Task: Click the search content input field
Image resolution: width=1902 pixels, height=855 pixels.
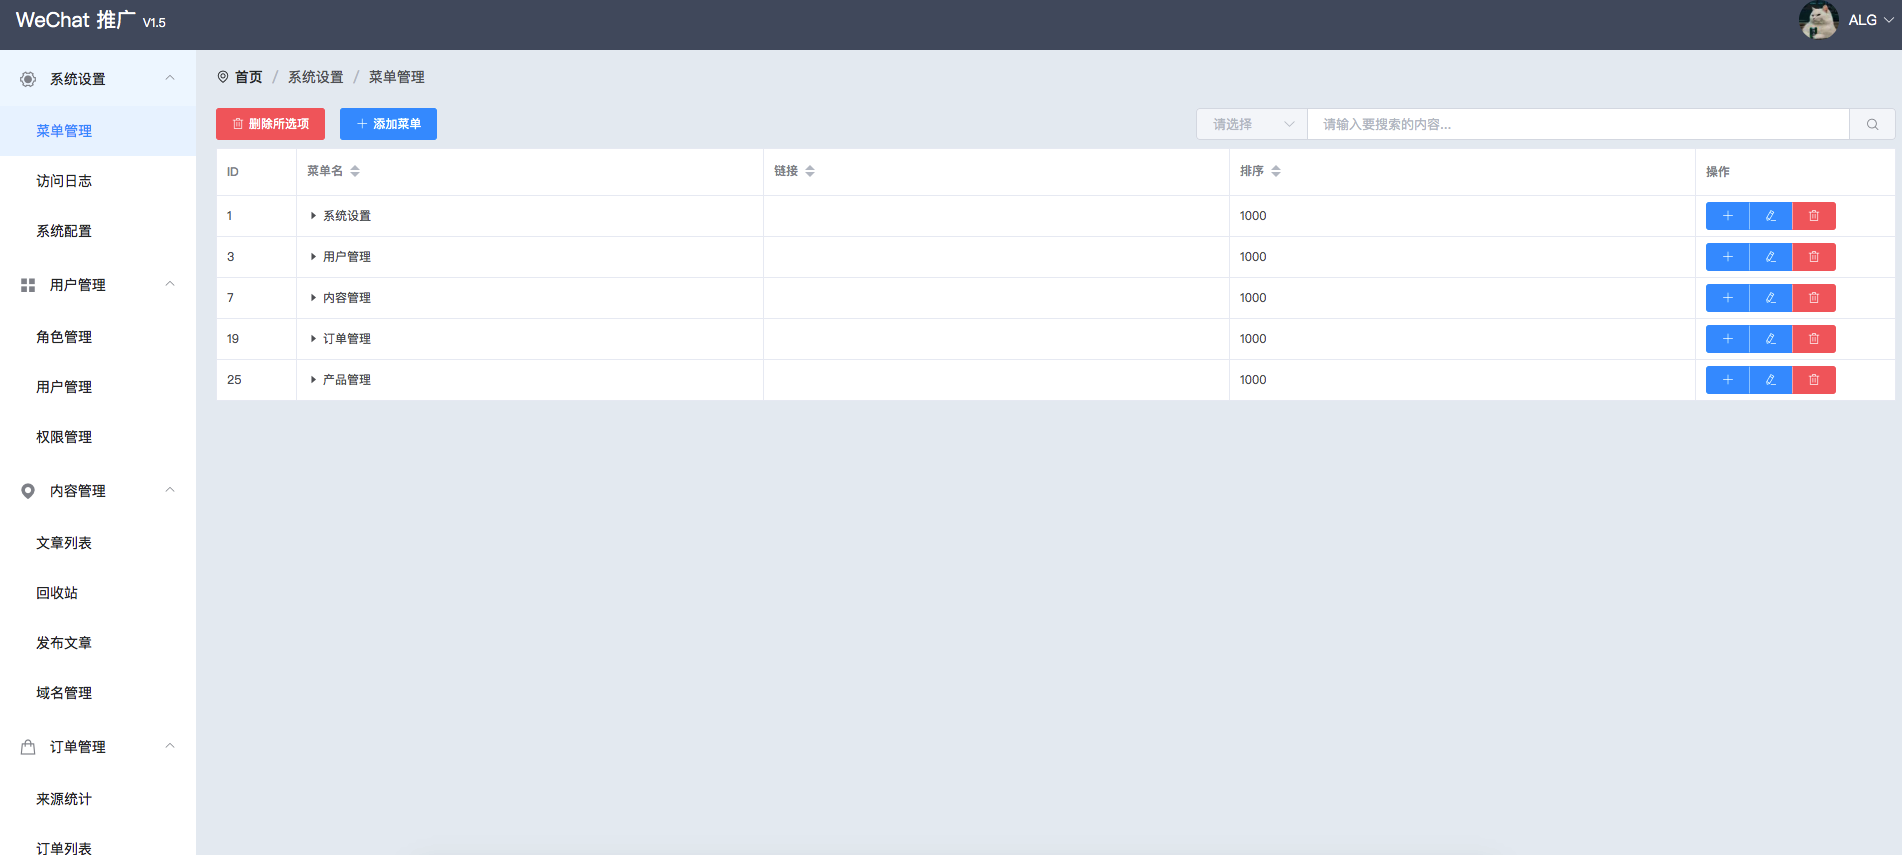Action: [1577, 124]
